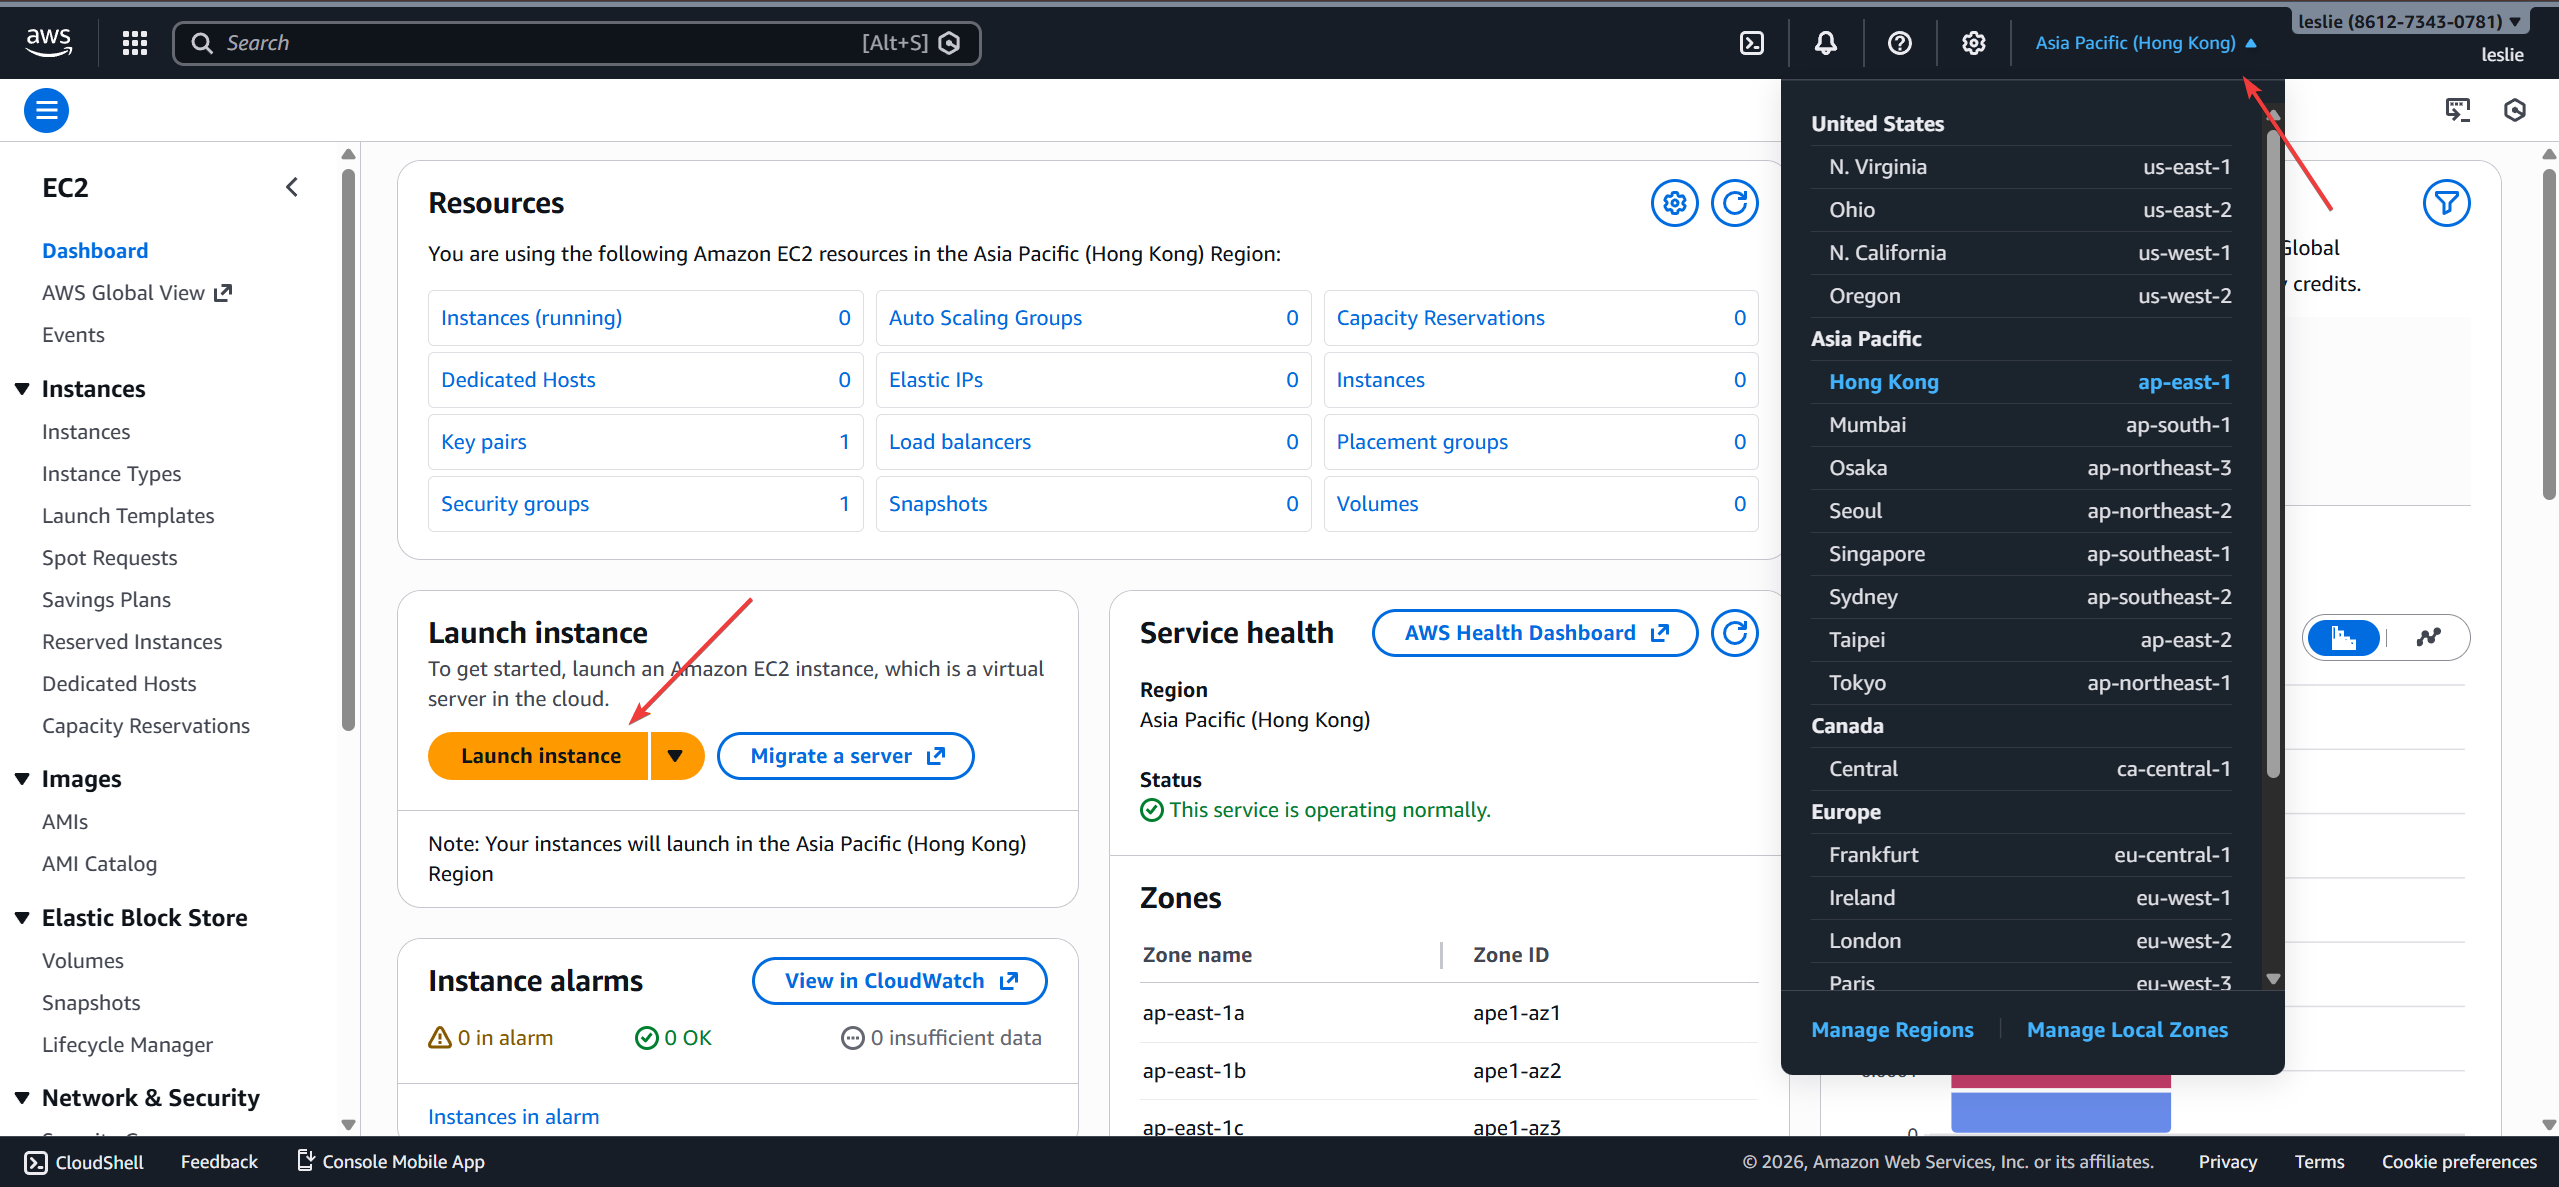Viewport: 2559px width, 1187px height.
Task: Open the Manage Regions link
Action: [x=1892, y=1030]
